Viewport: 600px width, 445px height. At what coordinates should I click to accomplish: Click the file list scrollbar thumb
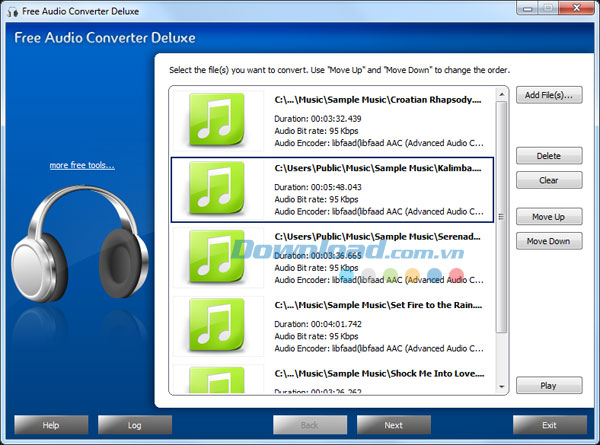tap(502, 217)
